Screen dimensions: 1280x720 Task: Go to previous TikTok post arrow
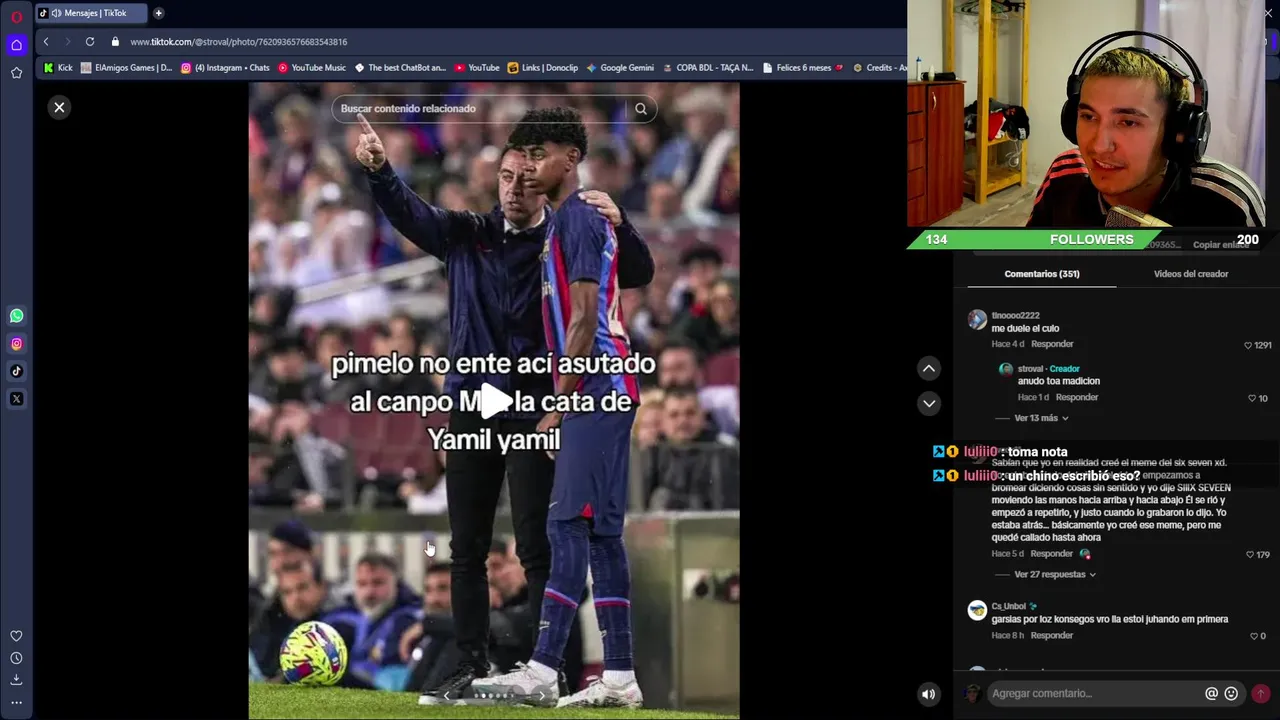click(x=929, y=369)
